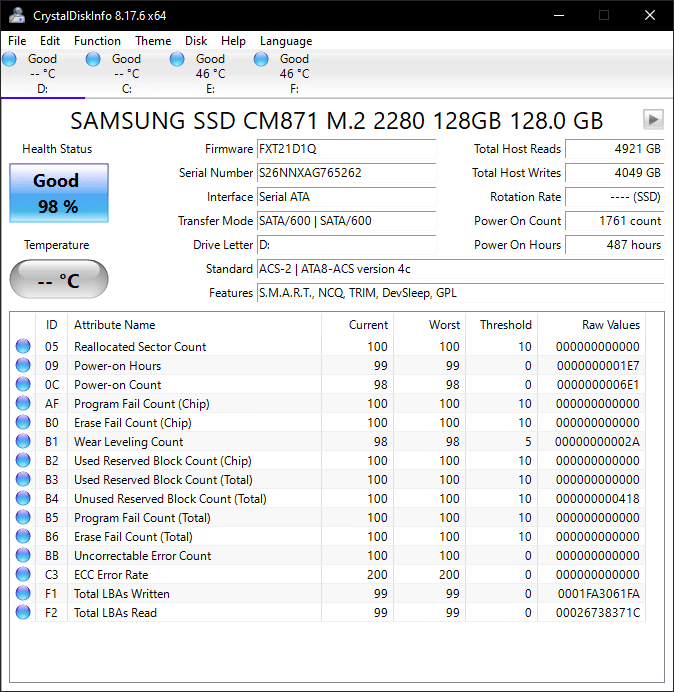This screenshot has height=692, width=674.
Task: Select the F: drive status orb
Action: pyautogui.click(x=261, y=59)
